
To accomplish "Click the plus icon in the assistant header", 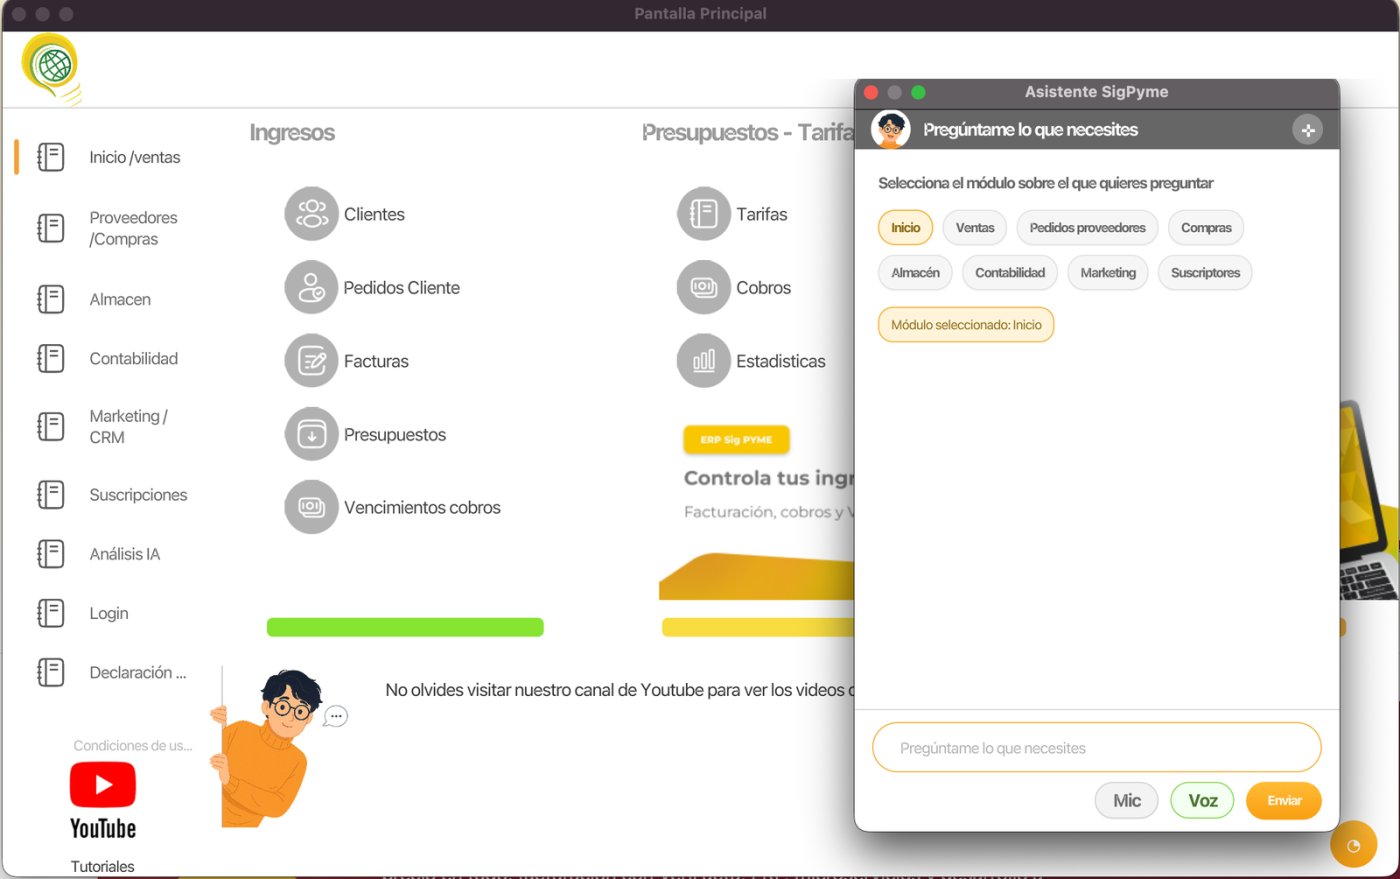I will (1307, 130).
